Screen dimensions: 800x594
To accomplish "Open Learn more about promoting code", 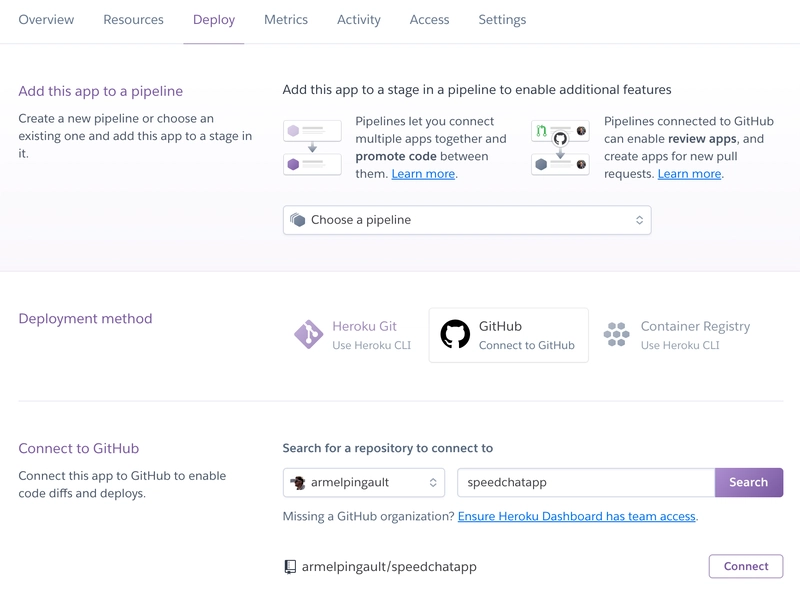I will pyautogui.click(x=423, y=174).
